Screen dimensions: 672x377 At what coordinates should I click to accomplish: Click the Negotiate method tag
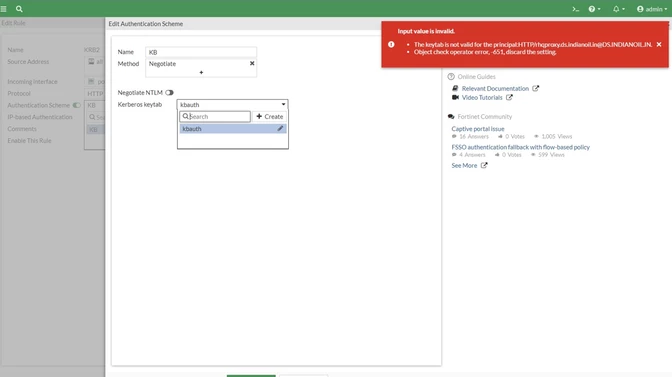(x=162, y=64)
